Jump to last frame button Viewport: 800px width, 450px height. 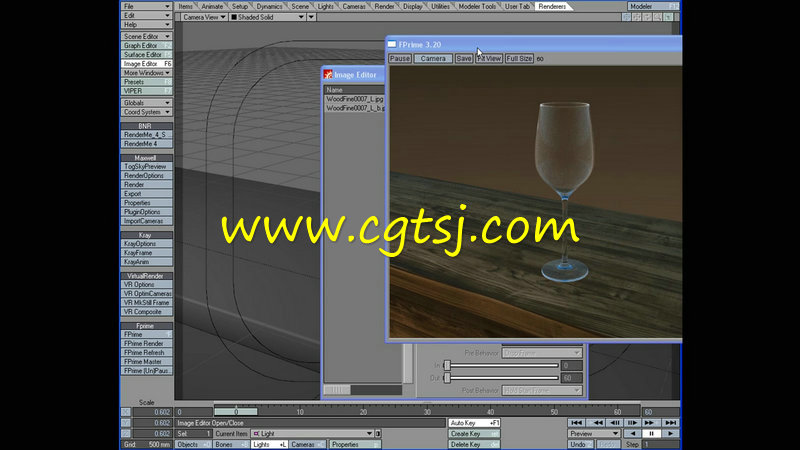670,423
